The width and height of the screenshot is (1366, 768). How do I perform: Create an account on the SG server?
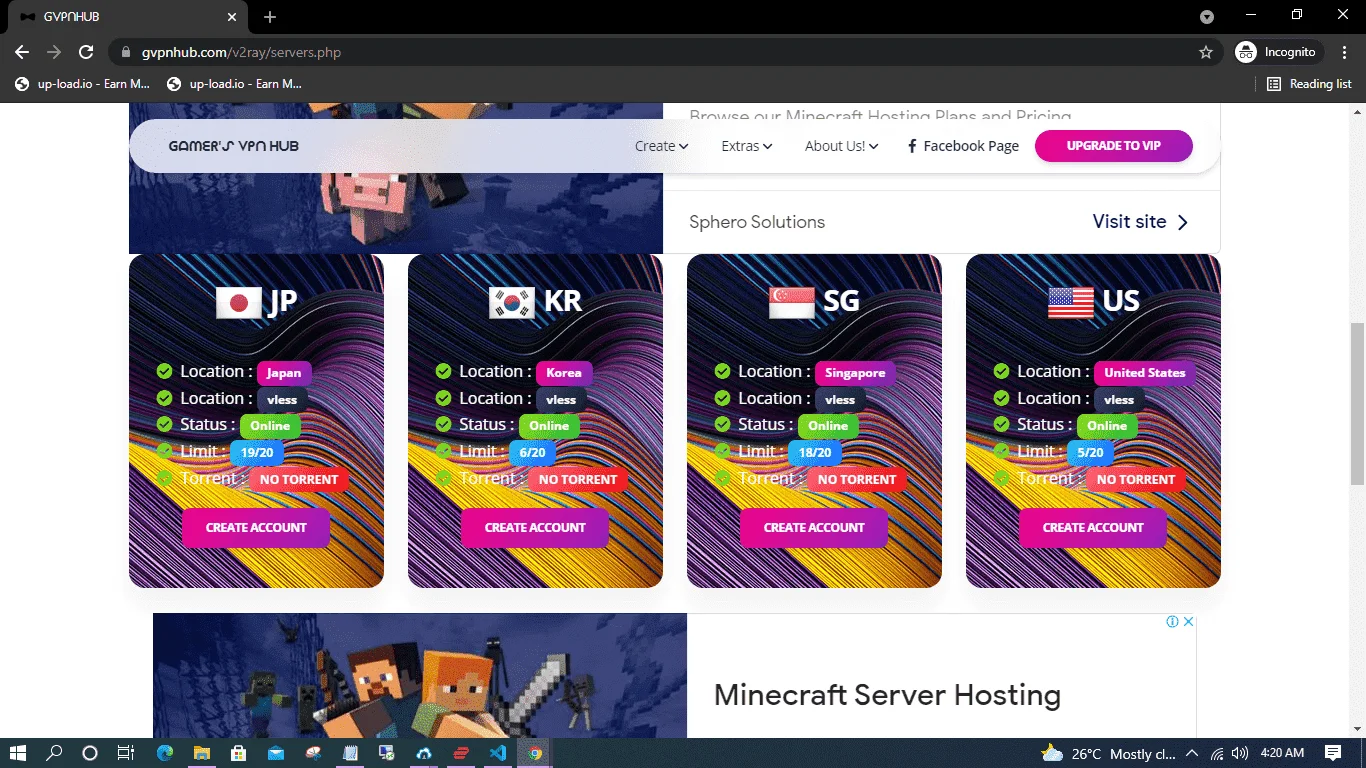click(814, 527)
